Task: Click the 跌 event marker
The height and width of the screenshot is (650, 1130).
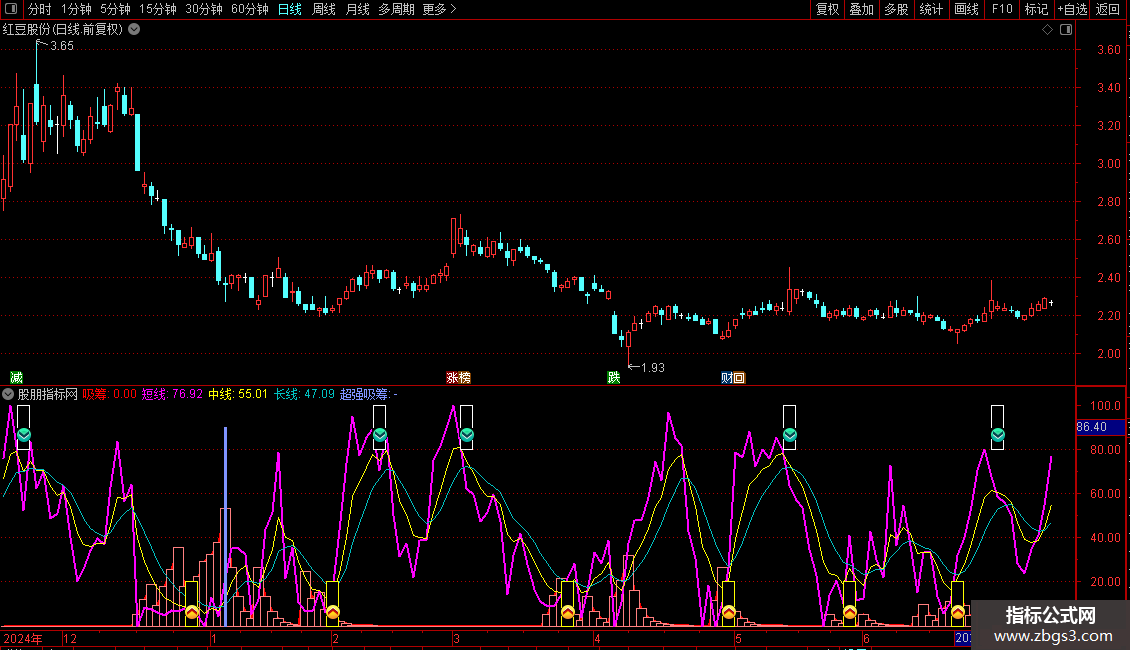Action: (x=613, y=378)
